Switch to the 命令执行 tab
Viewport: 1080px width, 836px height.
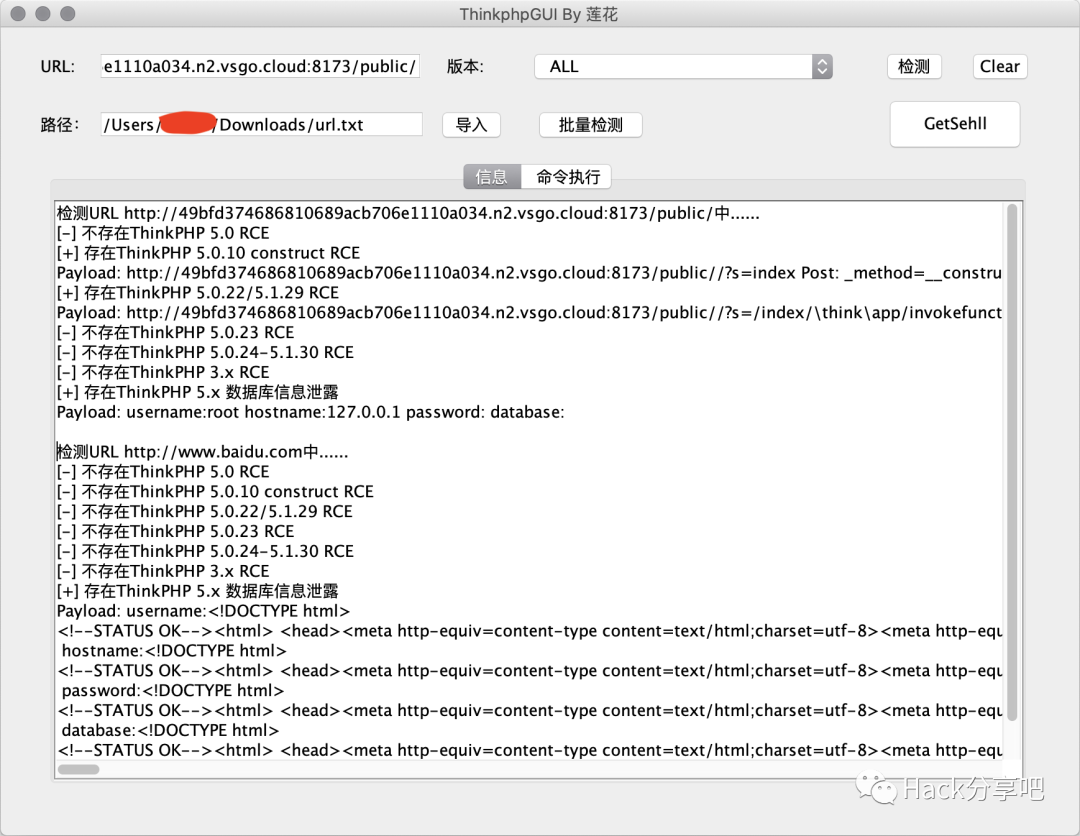point(568,177)
